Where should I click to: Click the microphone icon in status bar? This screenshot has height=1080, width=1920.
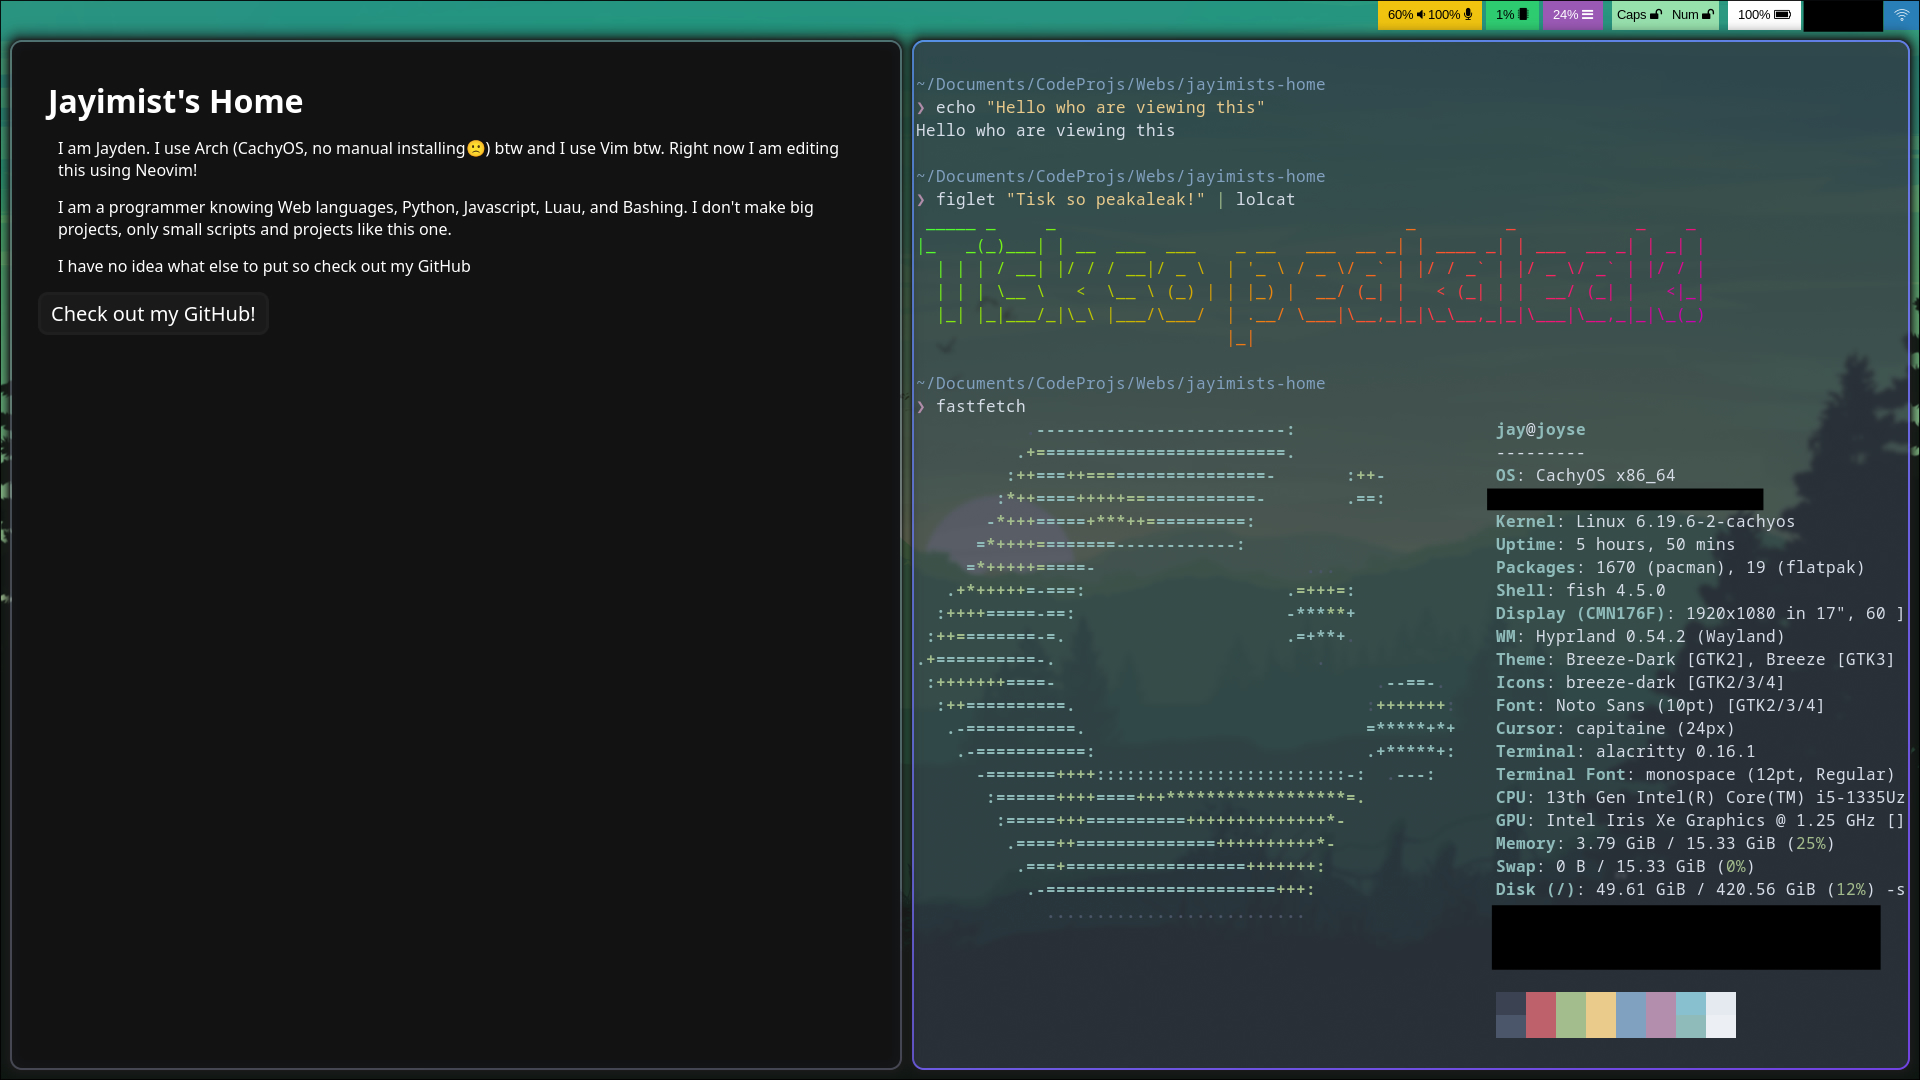point(1468,15)
